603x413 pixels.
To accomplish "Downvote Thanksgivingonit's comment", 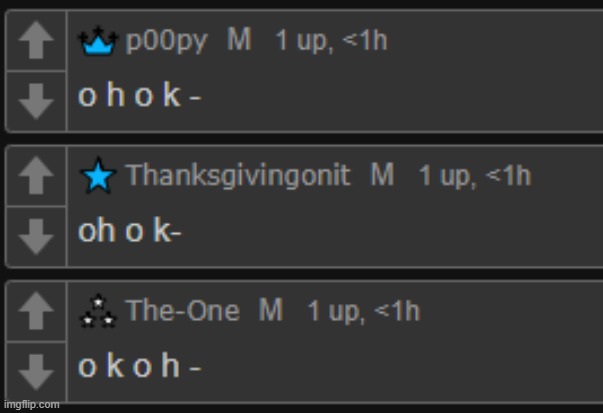I will (x=36, y=237).
